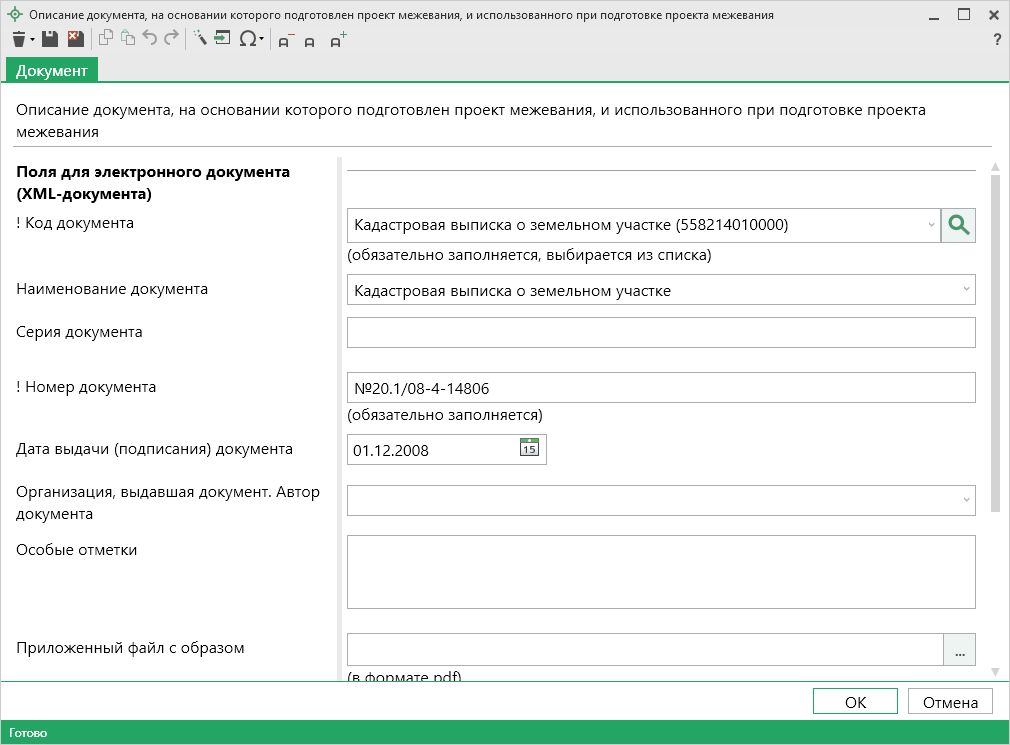
Task: Reset font size with plain A icon
Action: pyautogui.click(x=310, y=41)
